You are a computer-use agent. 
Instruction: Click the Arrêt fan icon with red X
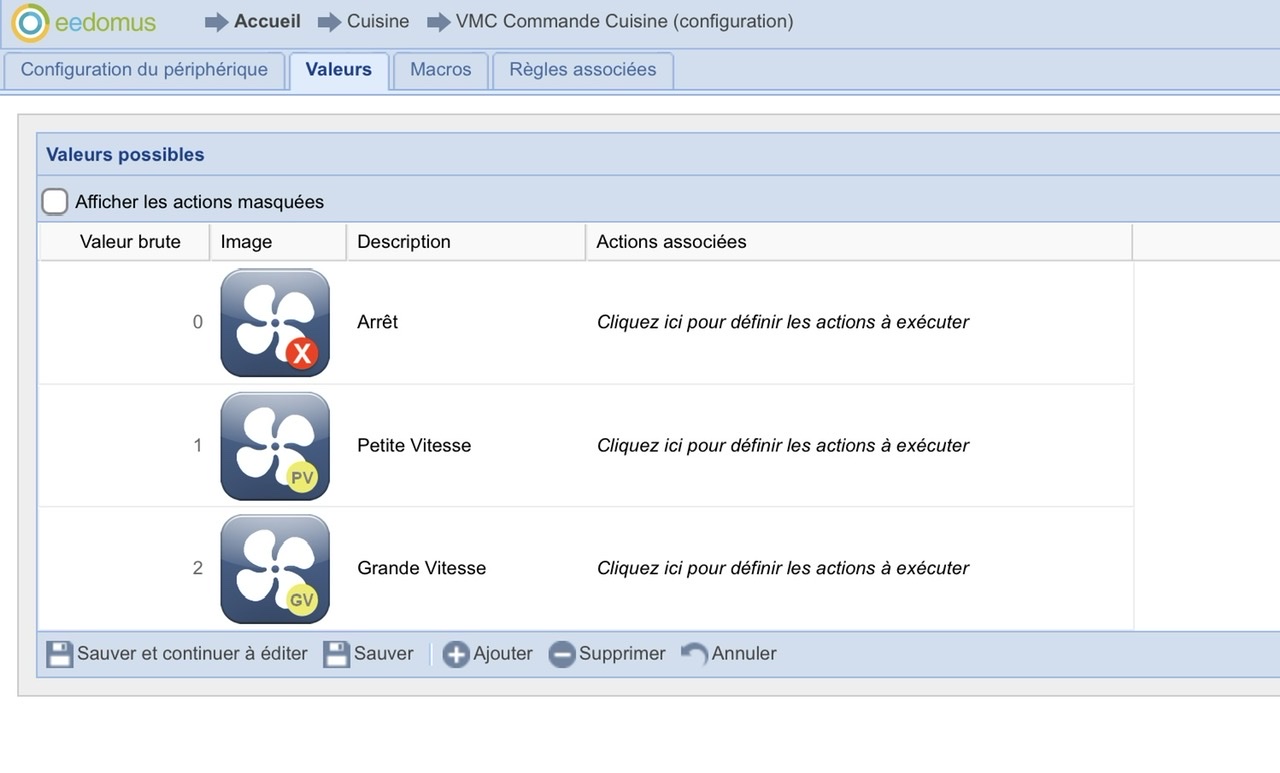(x=275, y=323)
